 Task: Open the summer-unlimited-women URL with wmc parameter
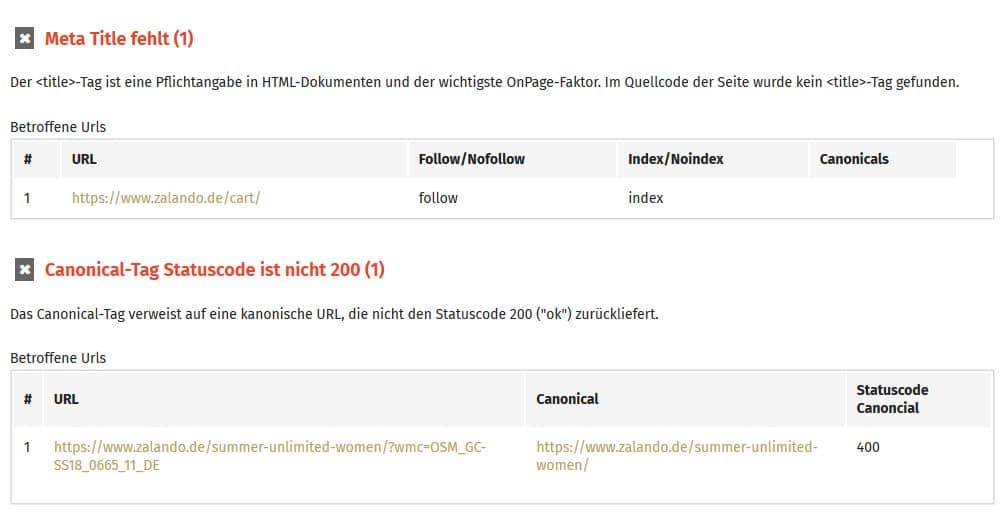(270, 456)
